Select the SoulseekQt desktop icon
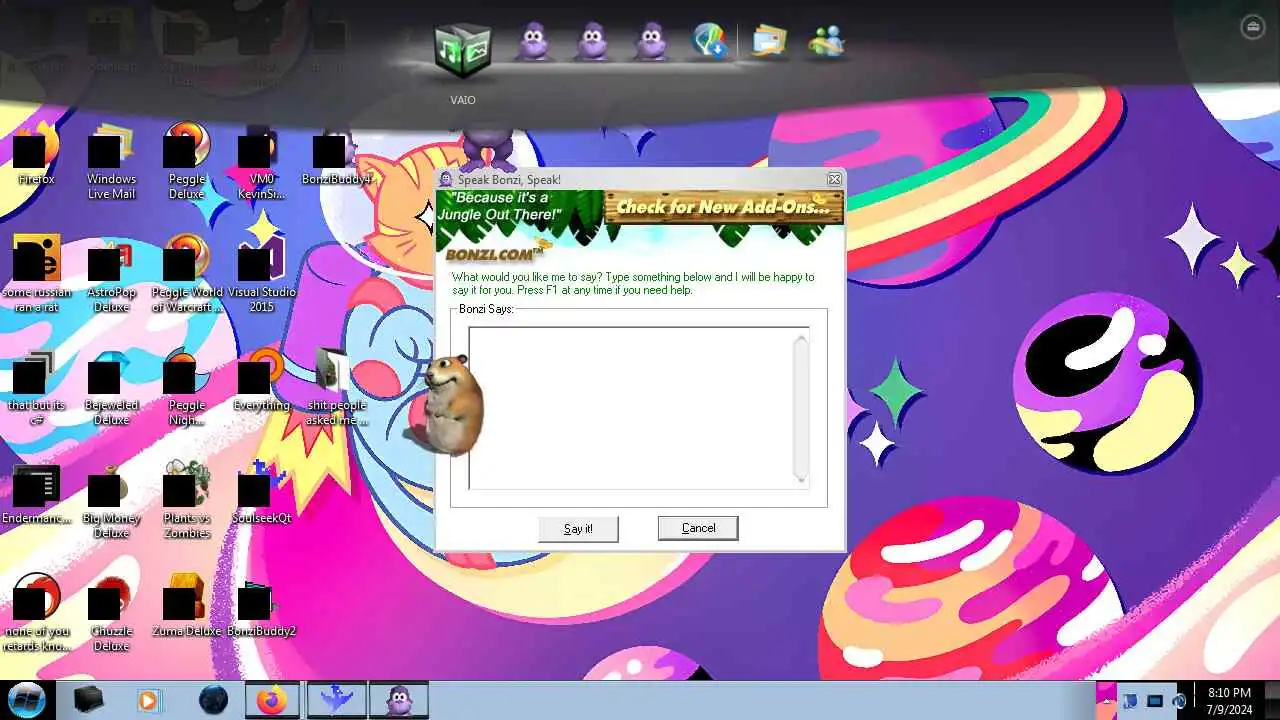Image resolution: width=1280 pixels, height=720 pixels. [262, 493]
